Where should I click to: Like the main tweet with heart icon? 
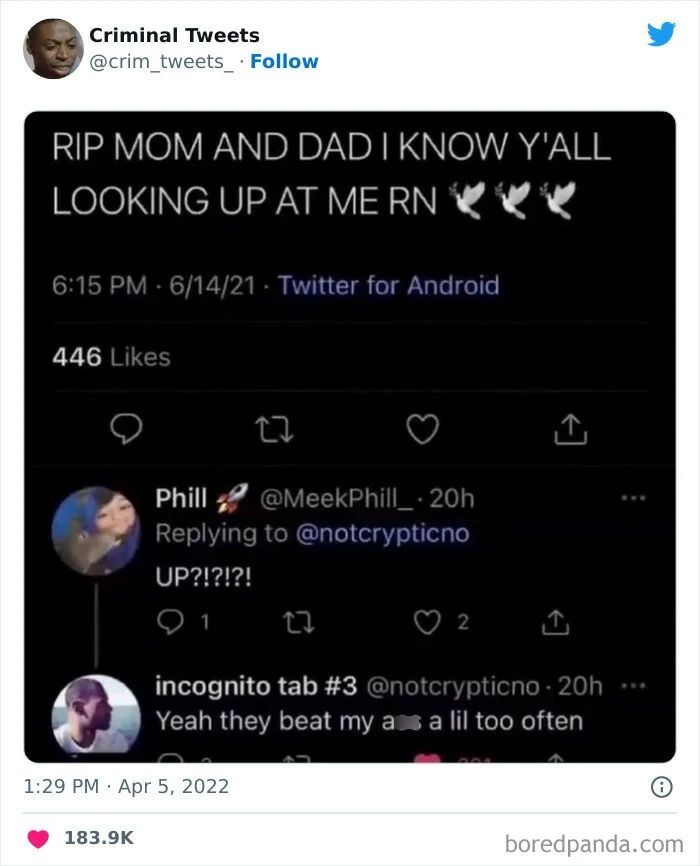[423, 429]
